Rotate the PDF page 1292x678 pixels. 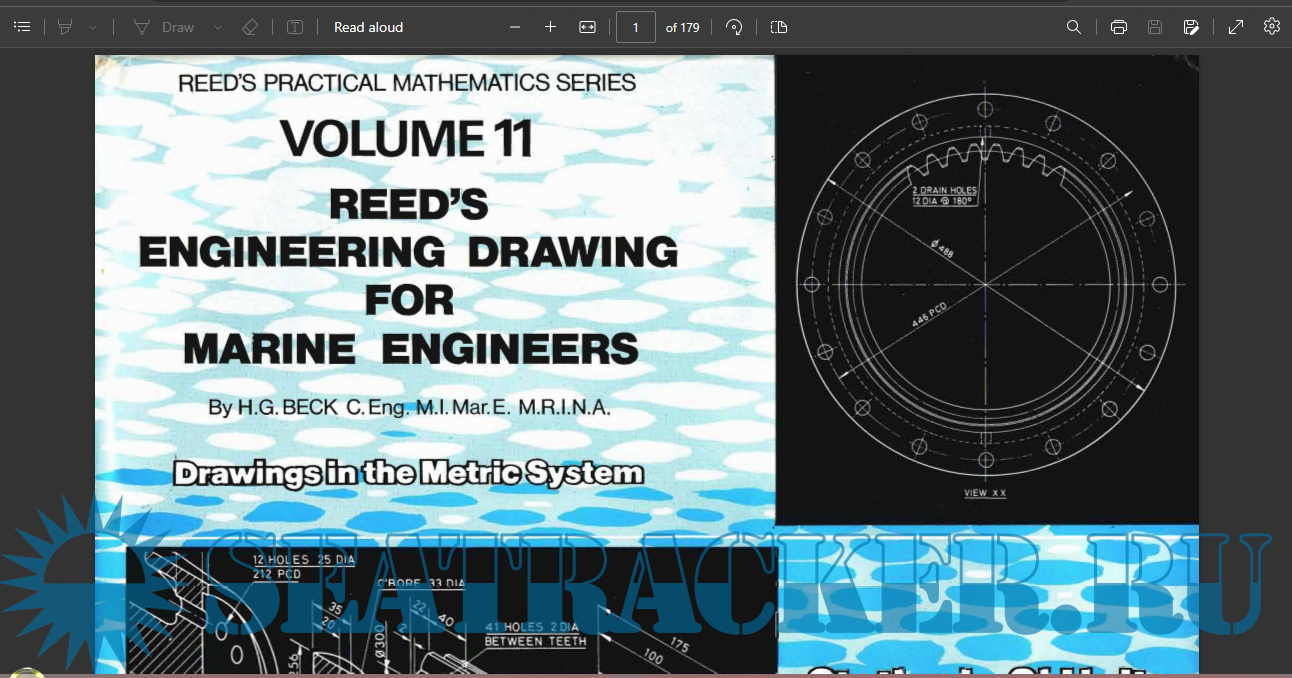[x=734, y=27]
